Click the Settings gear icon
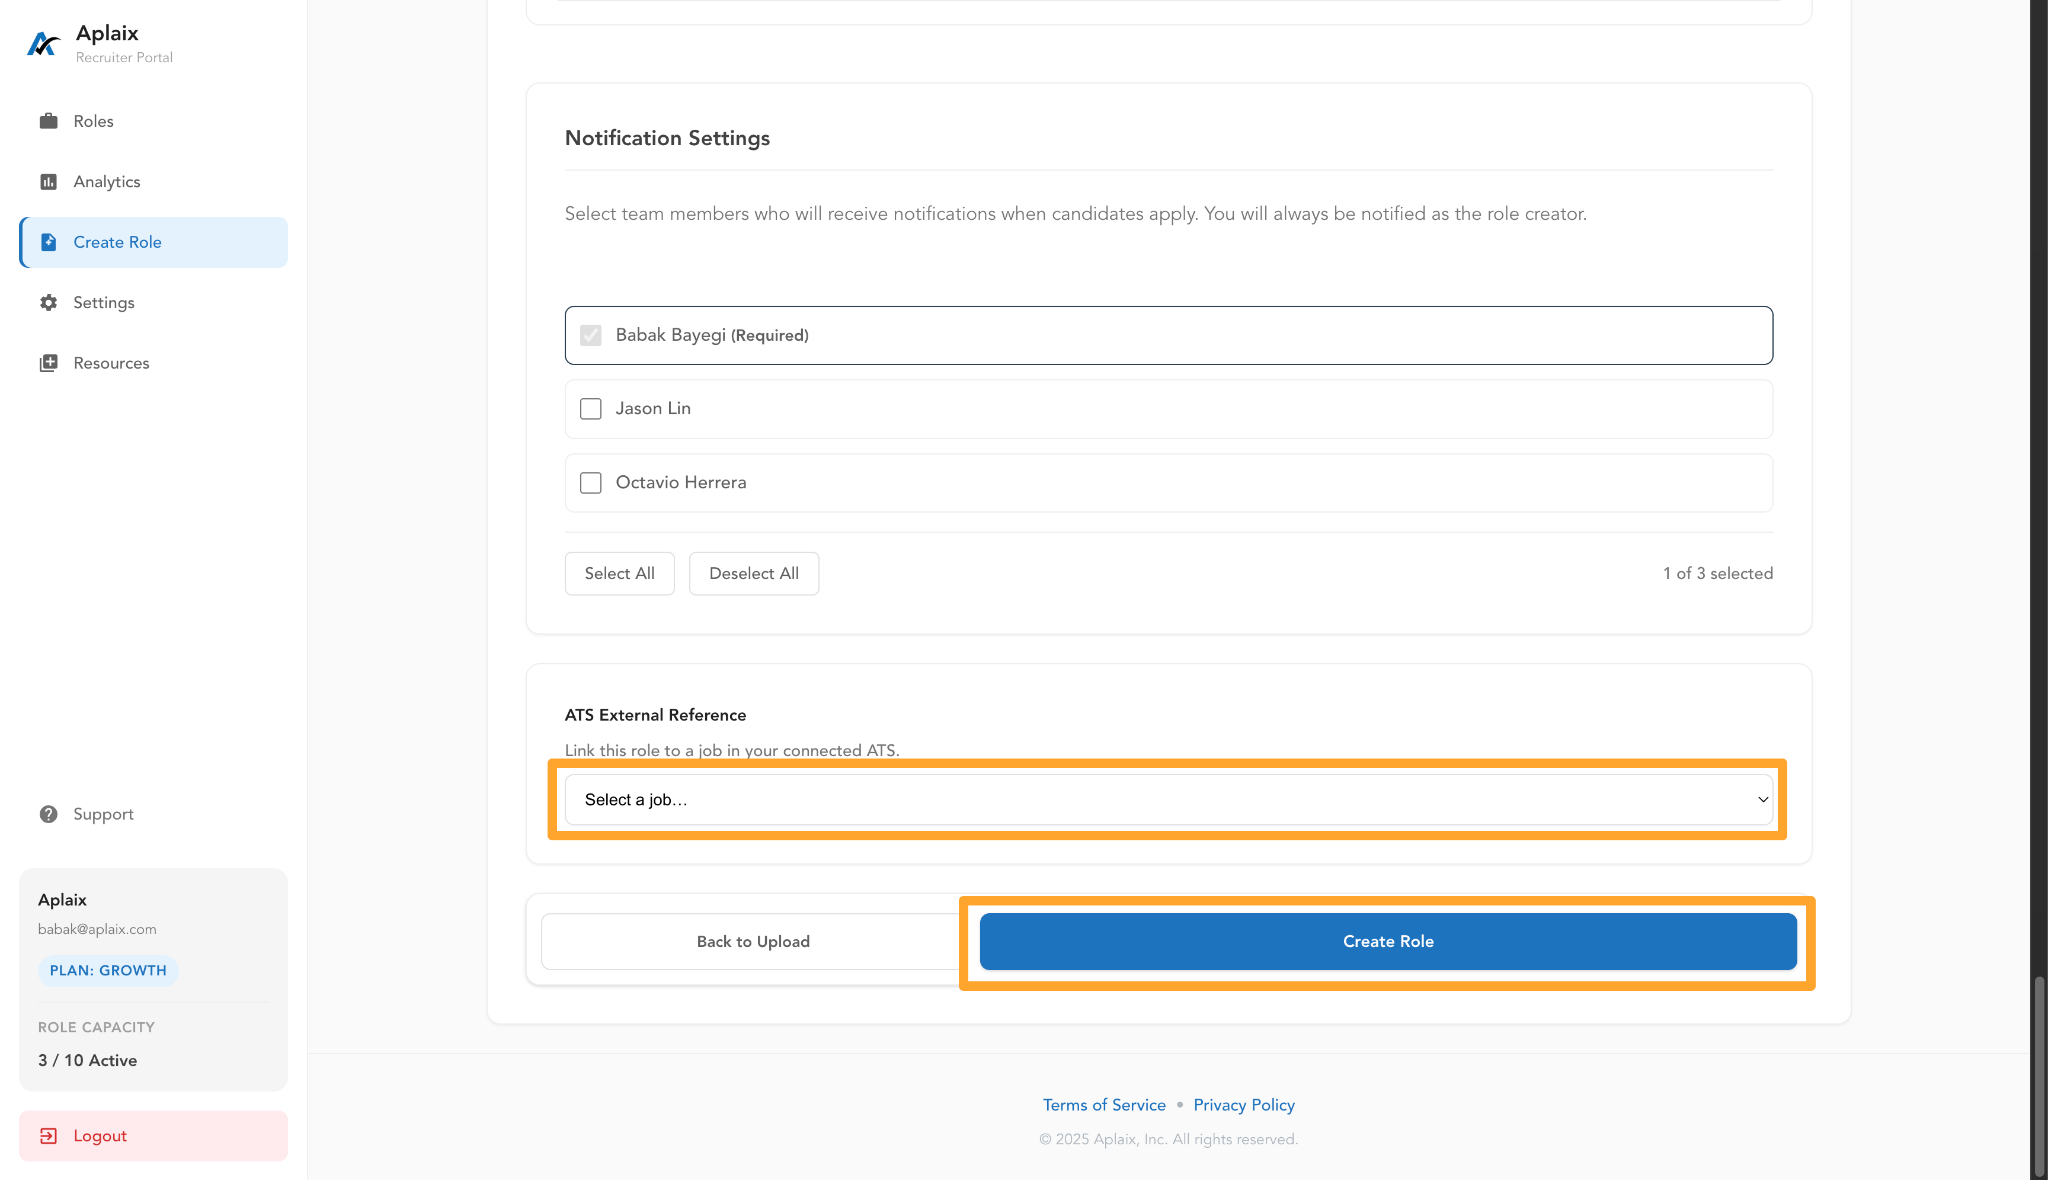Image resolution: width=2048 pixels, height=1180 pixels. click(x=48, y=303)
